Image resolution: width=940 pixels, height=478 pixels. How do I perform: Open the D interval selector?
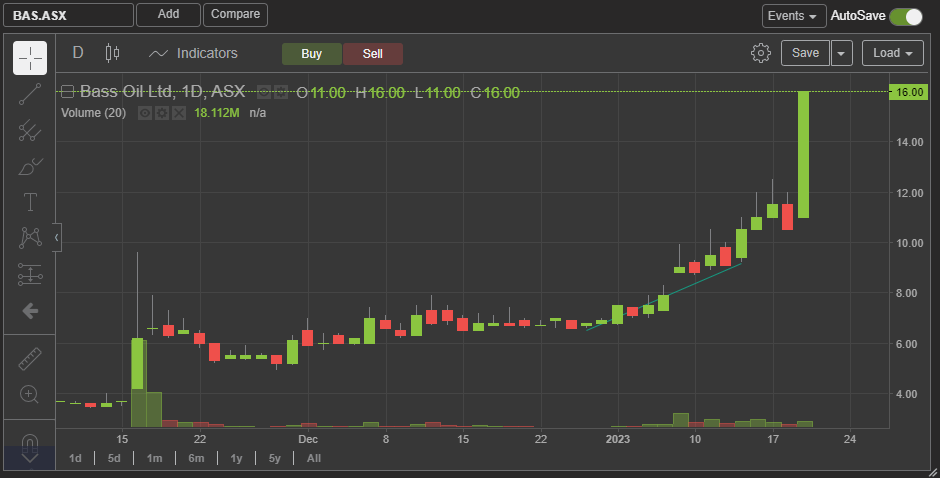(x=78, y=53)
